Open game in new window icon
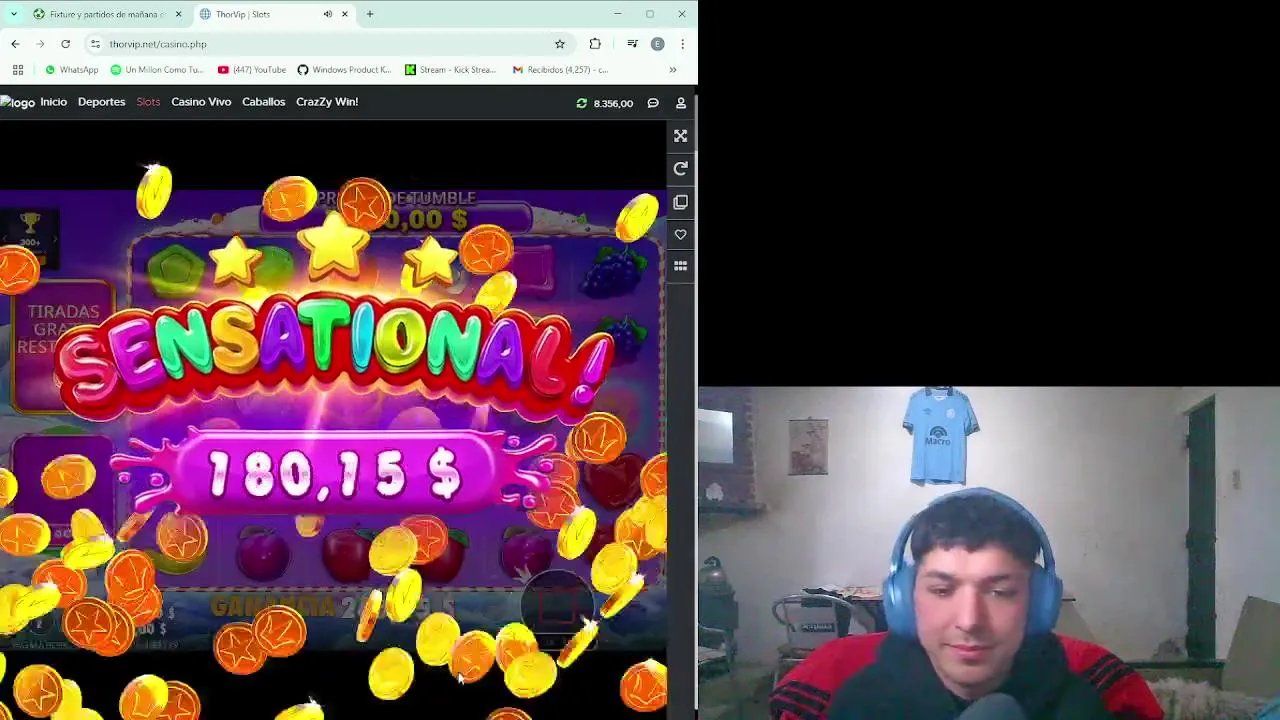 click(x=681, y=202)
